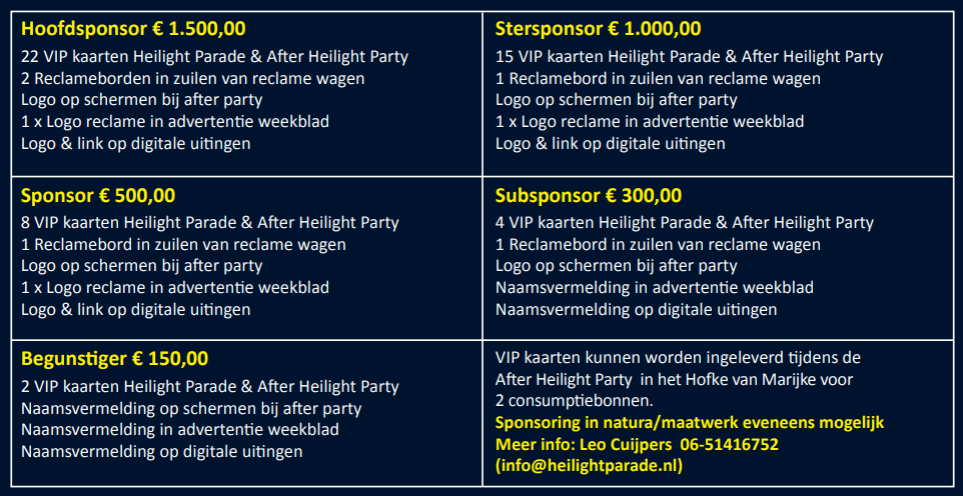Select the 4 VIP kaarten line
Screen dimensions: 963x496
click(x=684, y=222)
